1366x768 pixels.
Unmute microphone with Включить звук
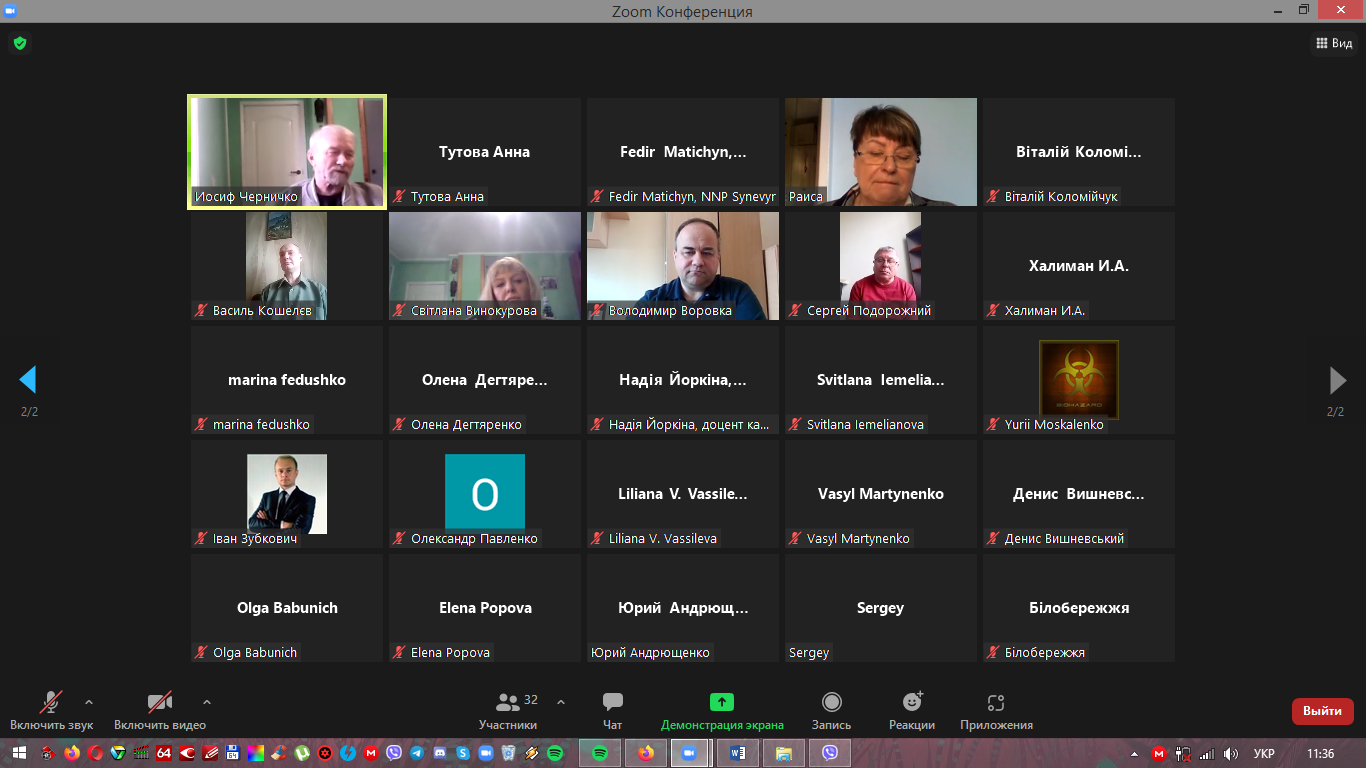coord(51,710)
